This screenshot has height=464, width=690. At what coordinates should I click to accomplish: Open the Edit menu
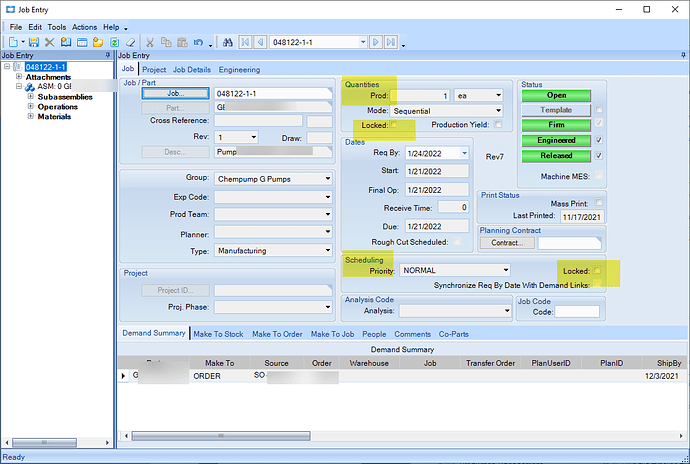point(35,27)
